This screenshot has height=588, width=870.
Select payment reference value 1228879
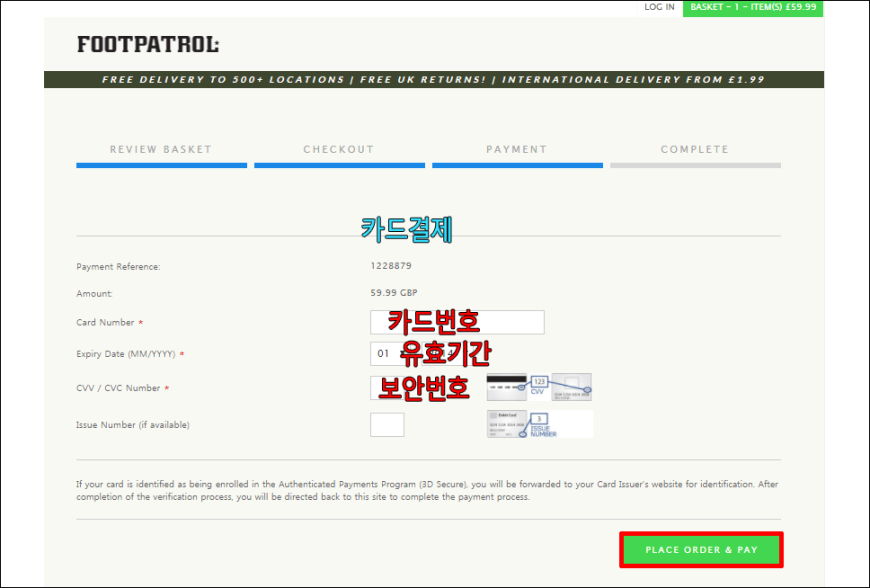(391, 266)
